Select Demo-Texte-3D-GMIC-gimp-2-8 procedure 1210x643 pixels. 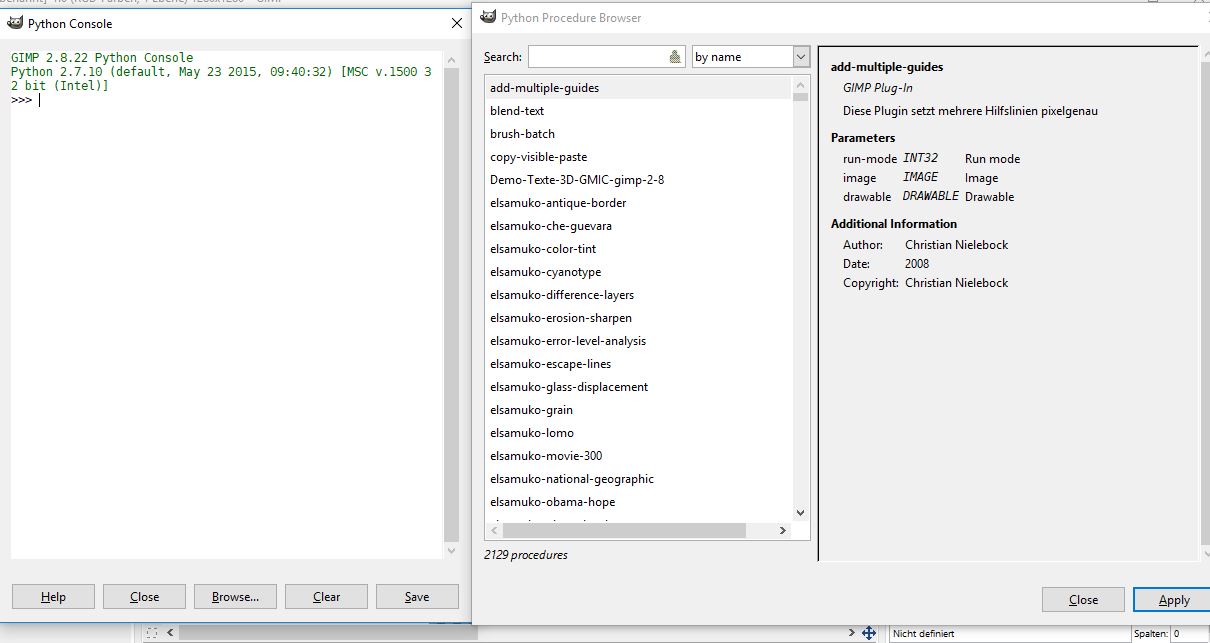click(639, 180)
